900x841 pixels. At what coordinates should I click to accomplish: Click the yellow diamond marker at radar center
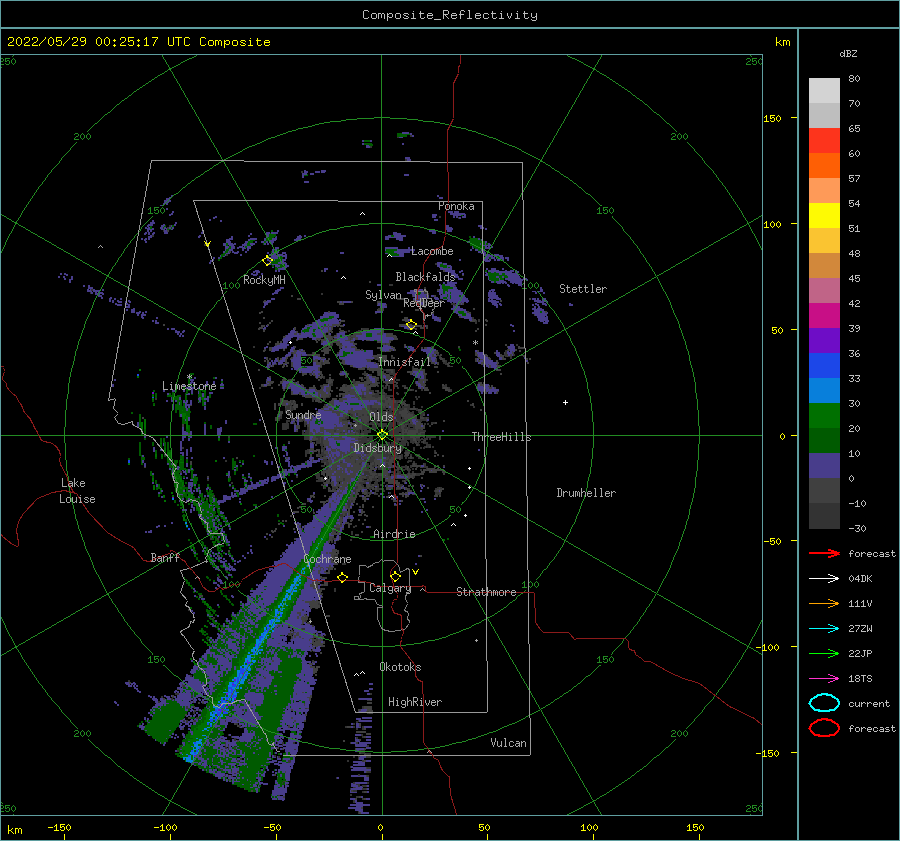[382, 435]
